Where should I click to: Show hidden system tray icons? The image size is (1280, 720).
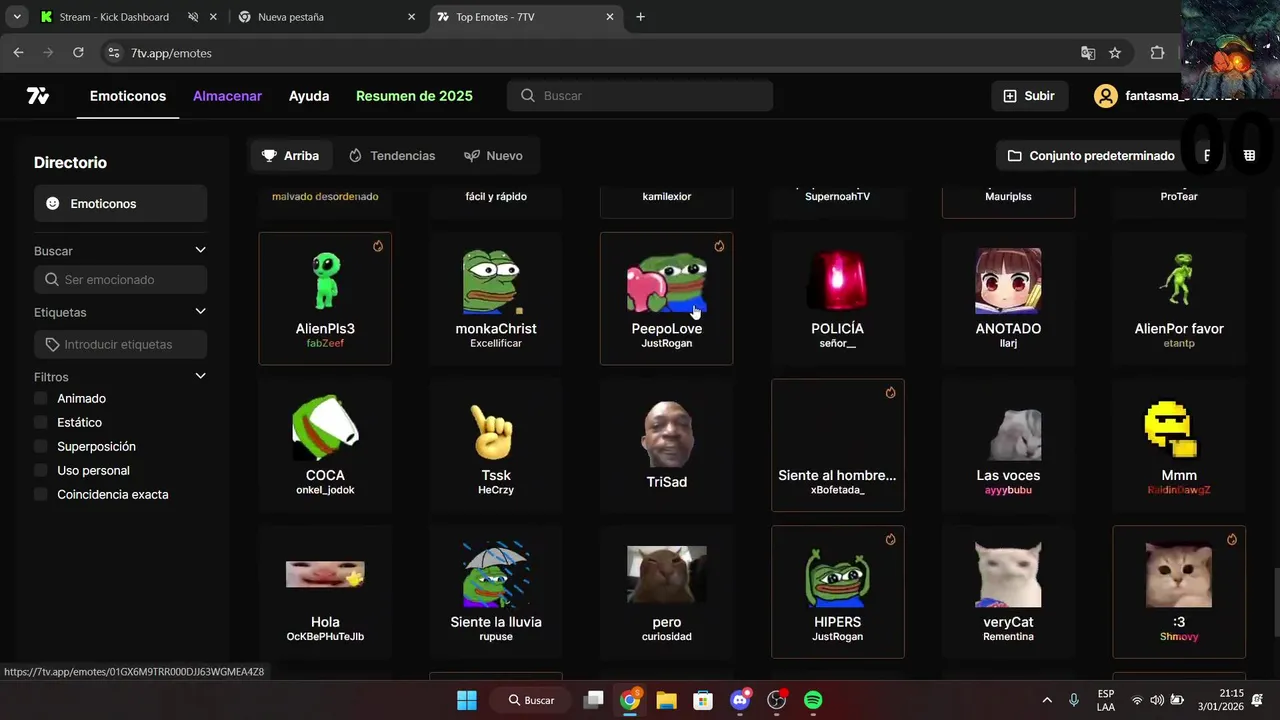[x=1047, y=700]
